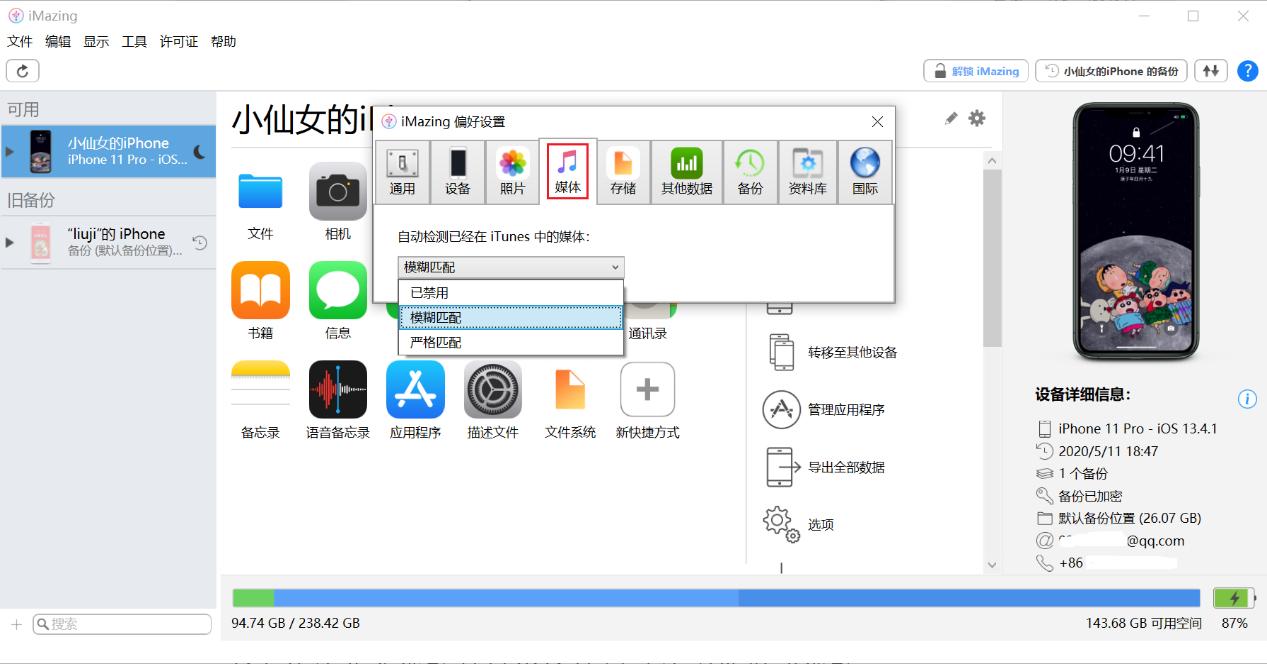Click the 管理应用程序 action icon

pos(781,409)
